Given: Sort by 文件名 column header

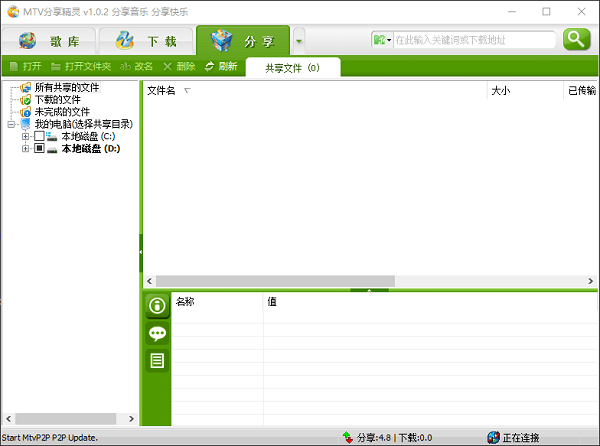Looking at the screenshot, I should 315,91.
